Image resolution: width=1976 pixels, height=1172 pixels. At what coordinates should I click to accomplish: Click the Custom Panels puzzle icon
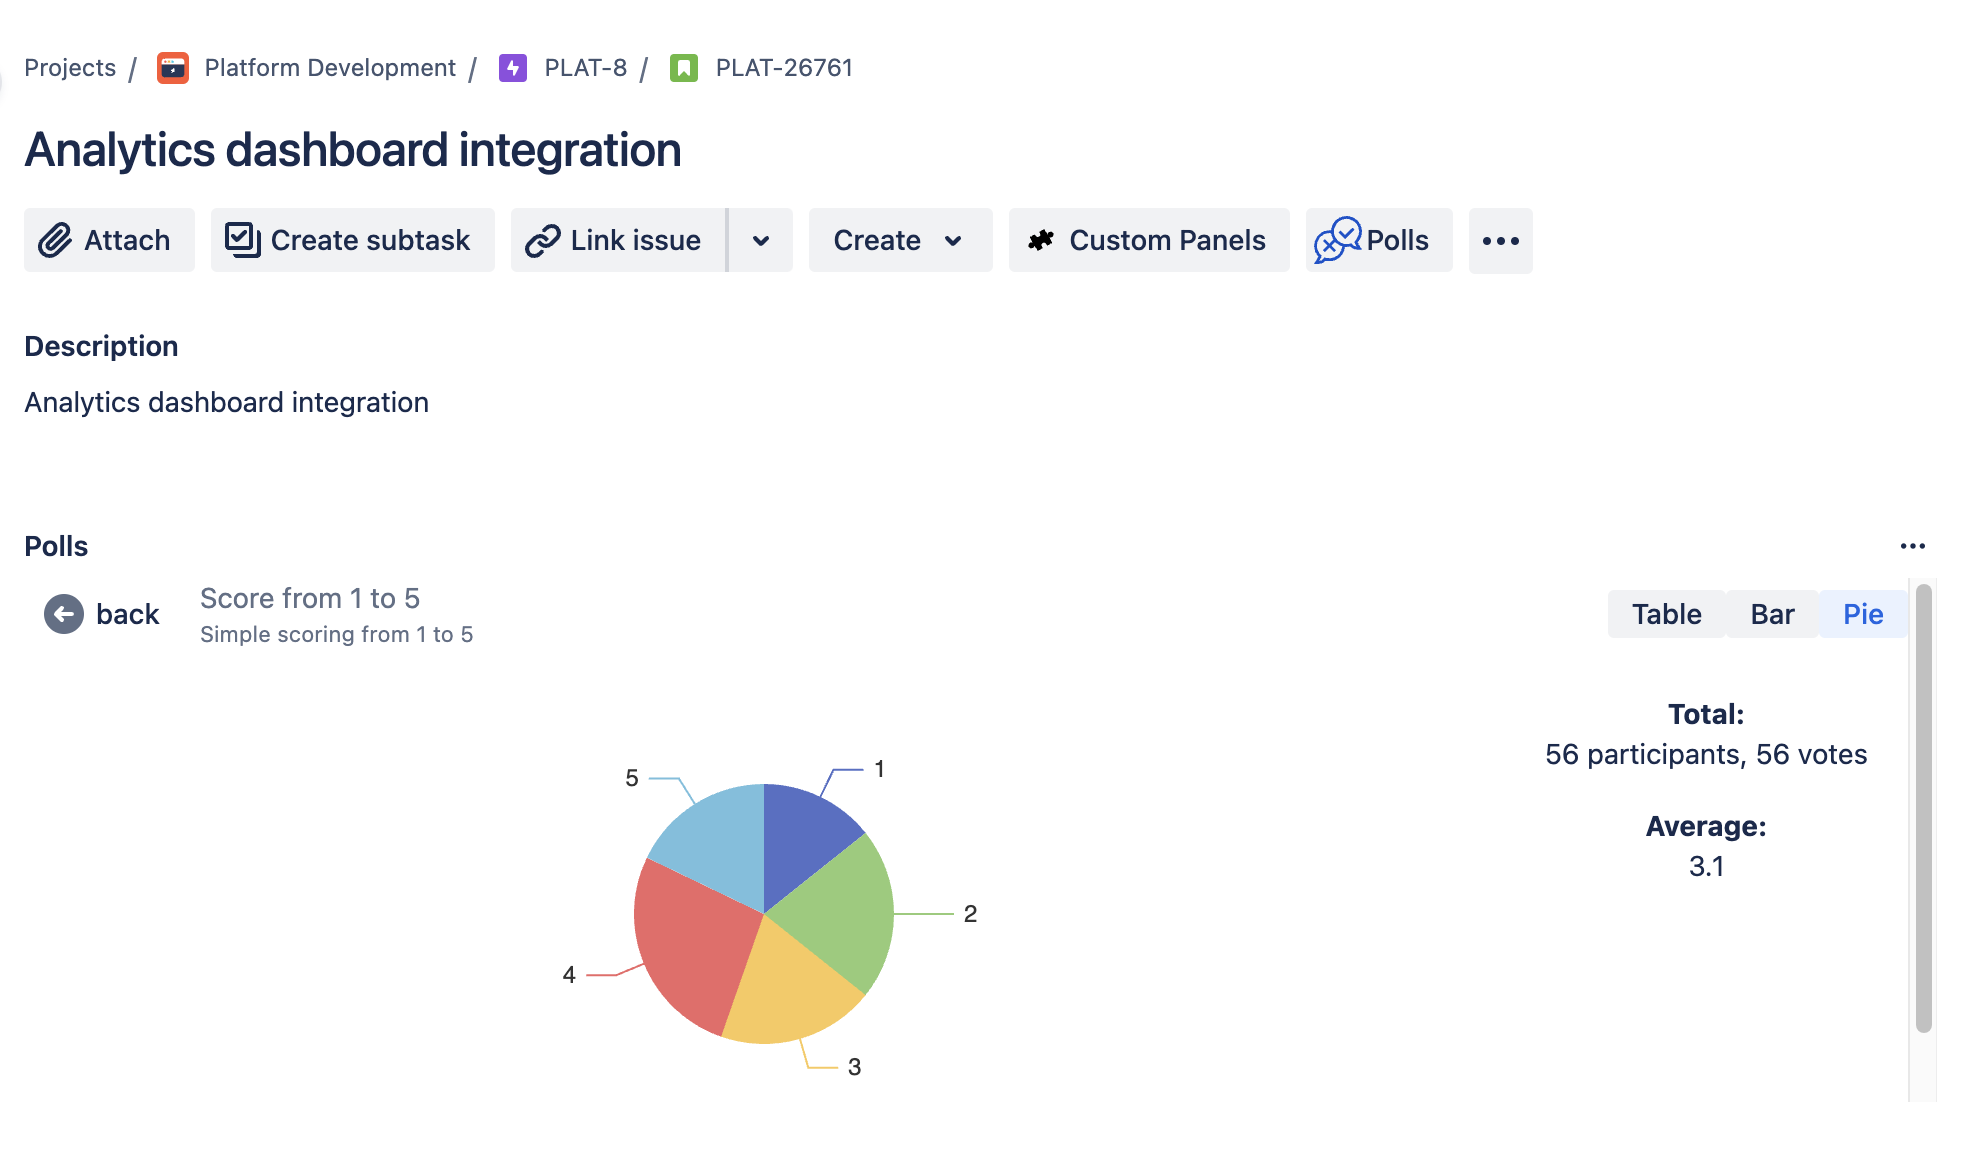pos(1041,240)
